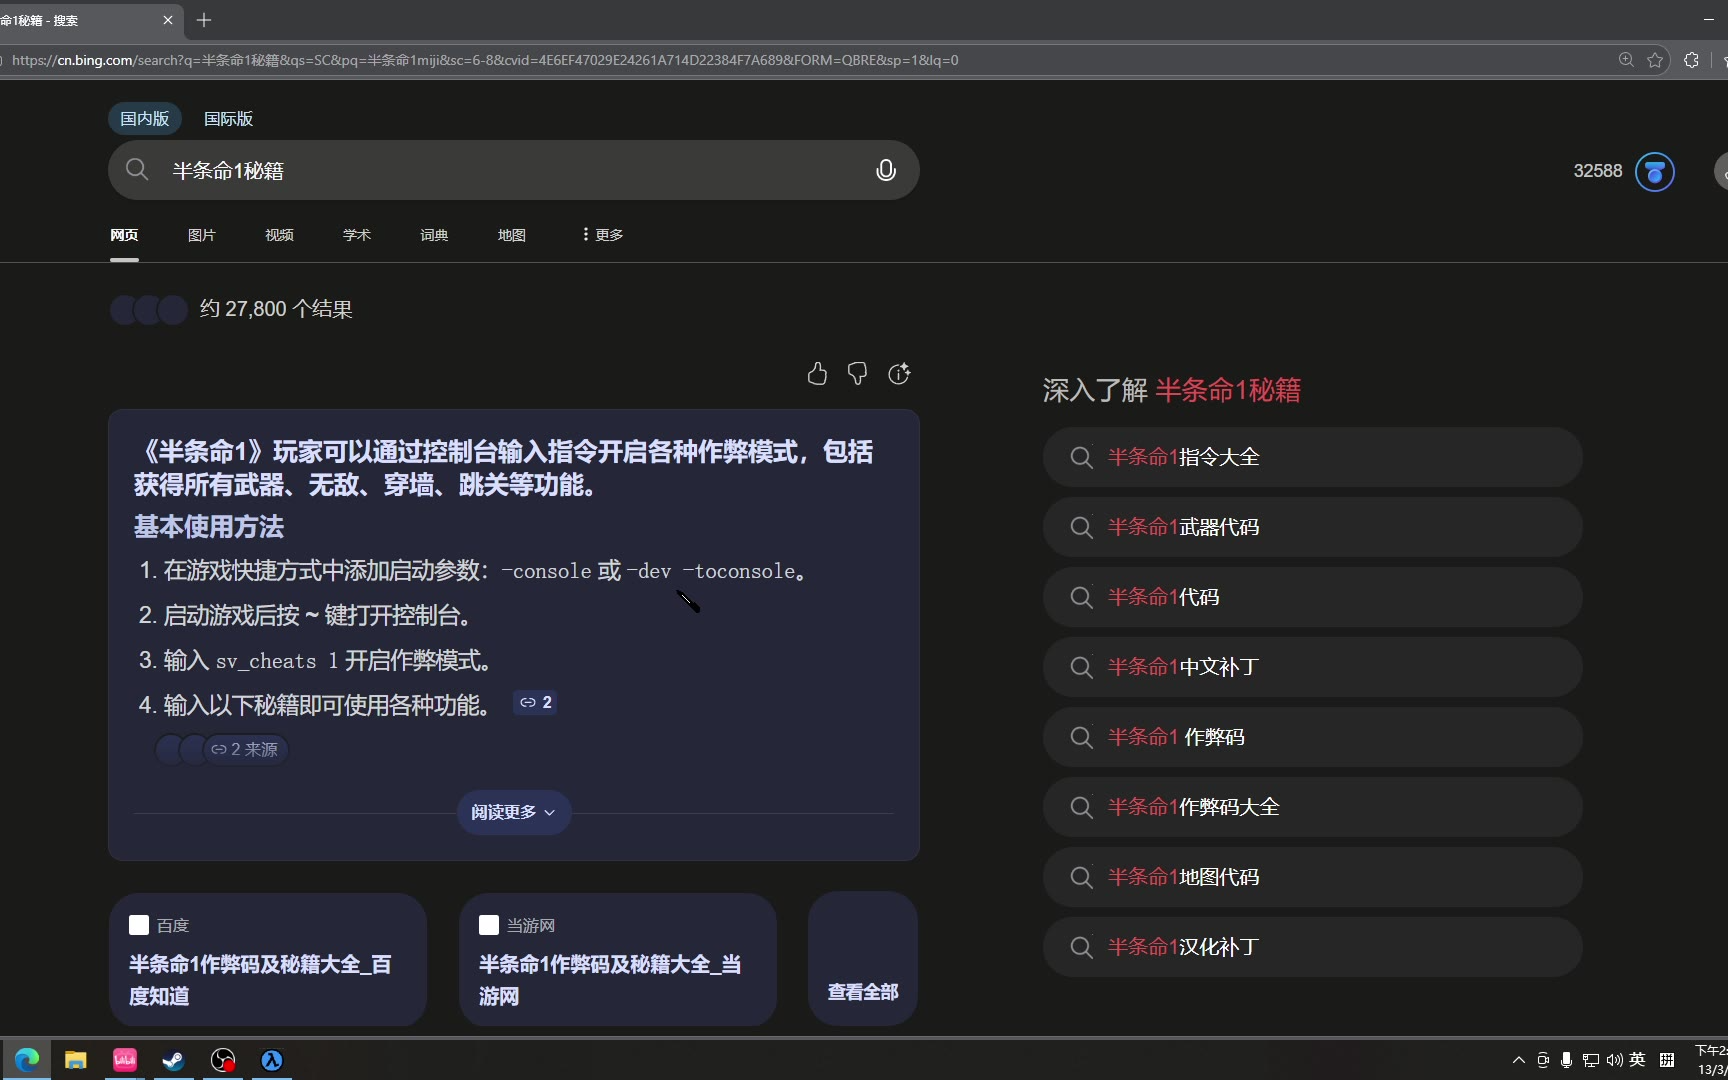1728x1080 pixels.
Task: Click the search box containing 半条命1秘籍
Action: coord(500,170)
